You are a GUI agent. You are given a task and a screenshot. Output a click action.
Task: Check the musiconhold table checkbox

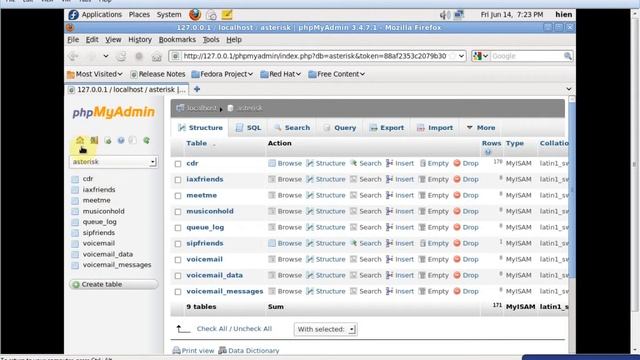(x=178, y=211)
